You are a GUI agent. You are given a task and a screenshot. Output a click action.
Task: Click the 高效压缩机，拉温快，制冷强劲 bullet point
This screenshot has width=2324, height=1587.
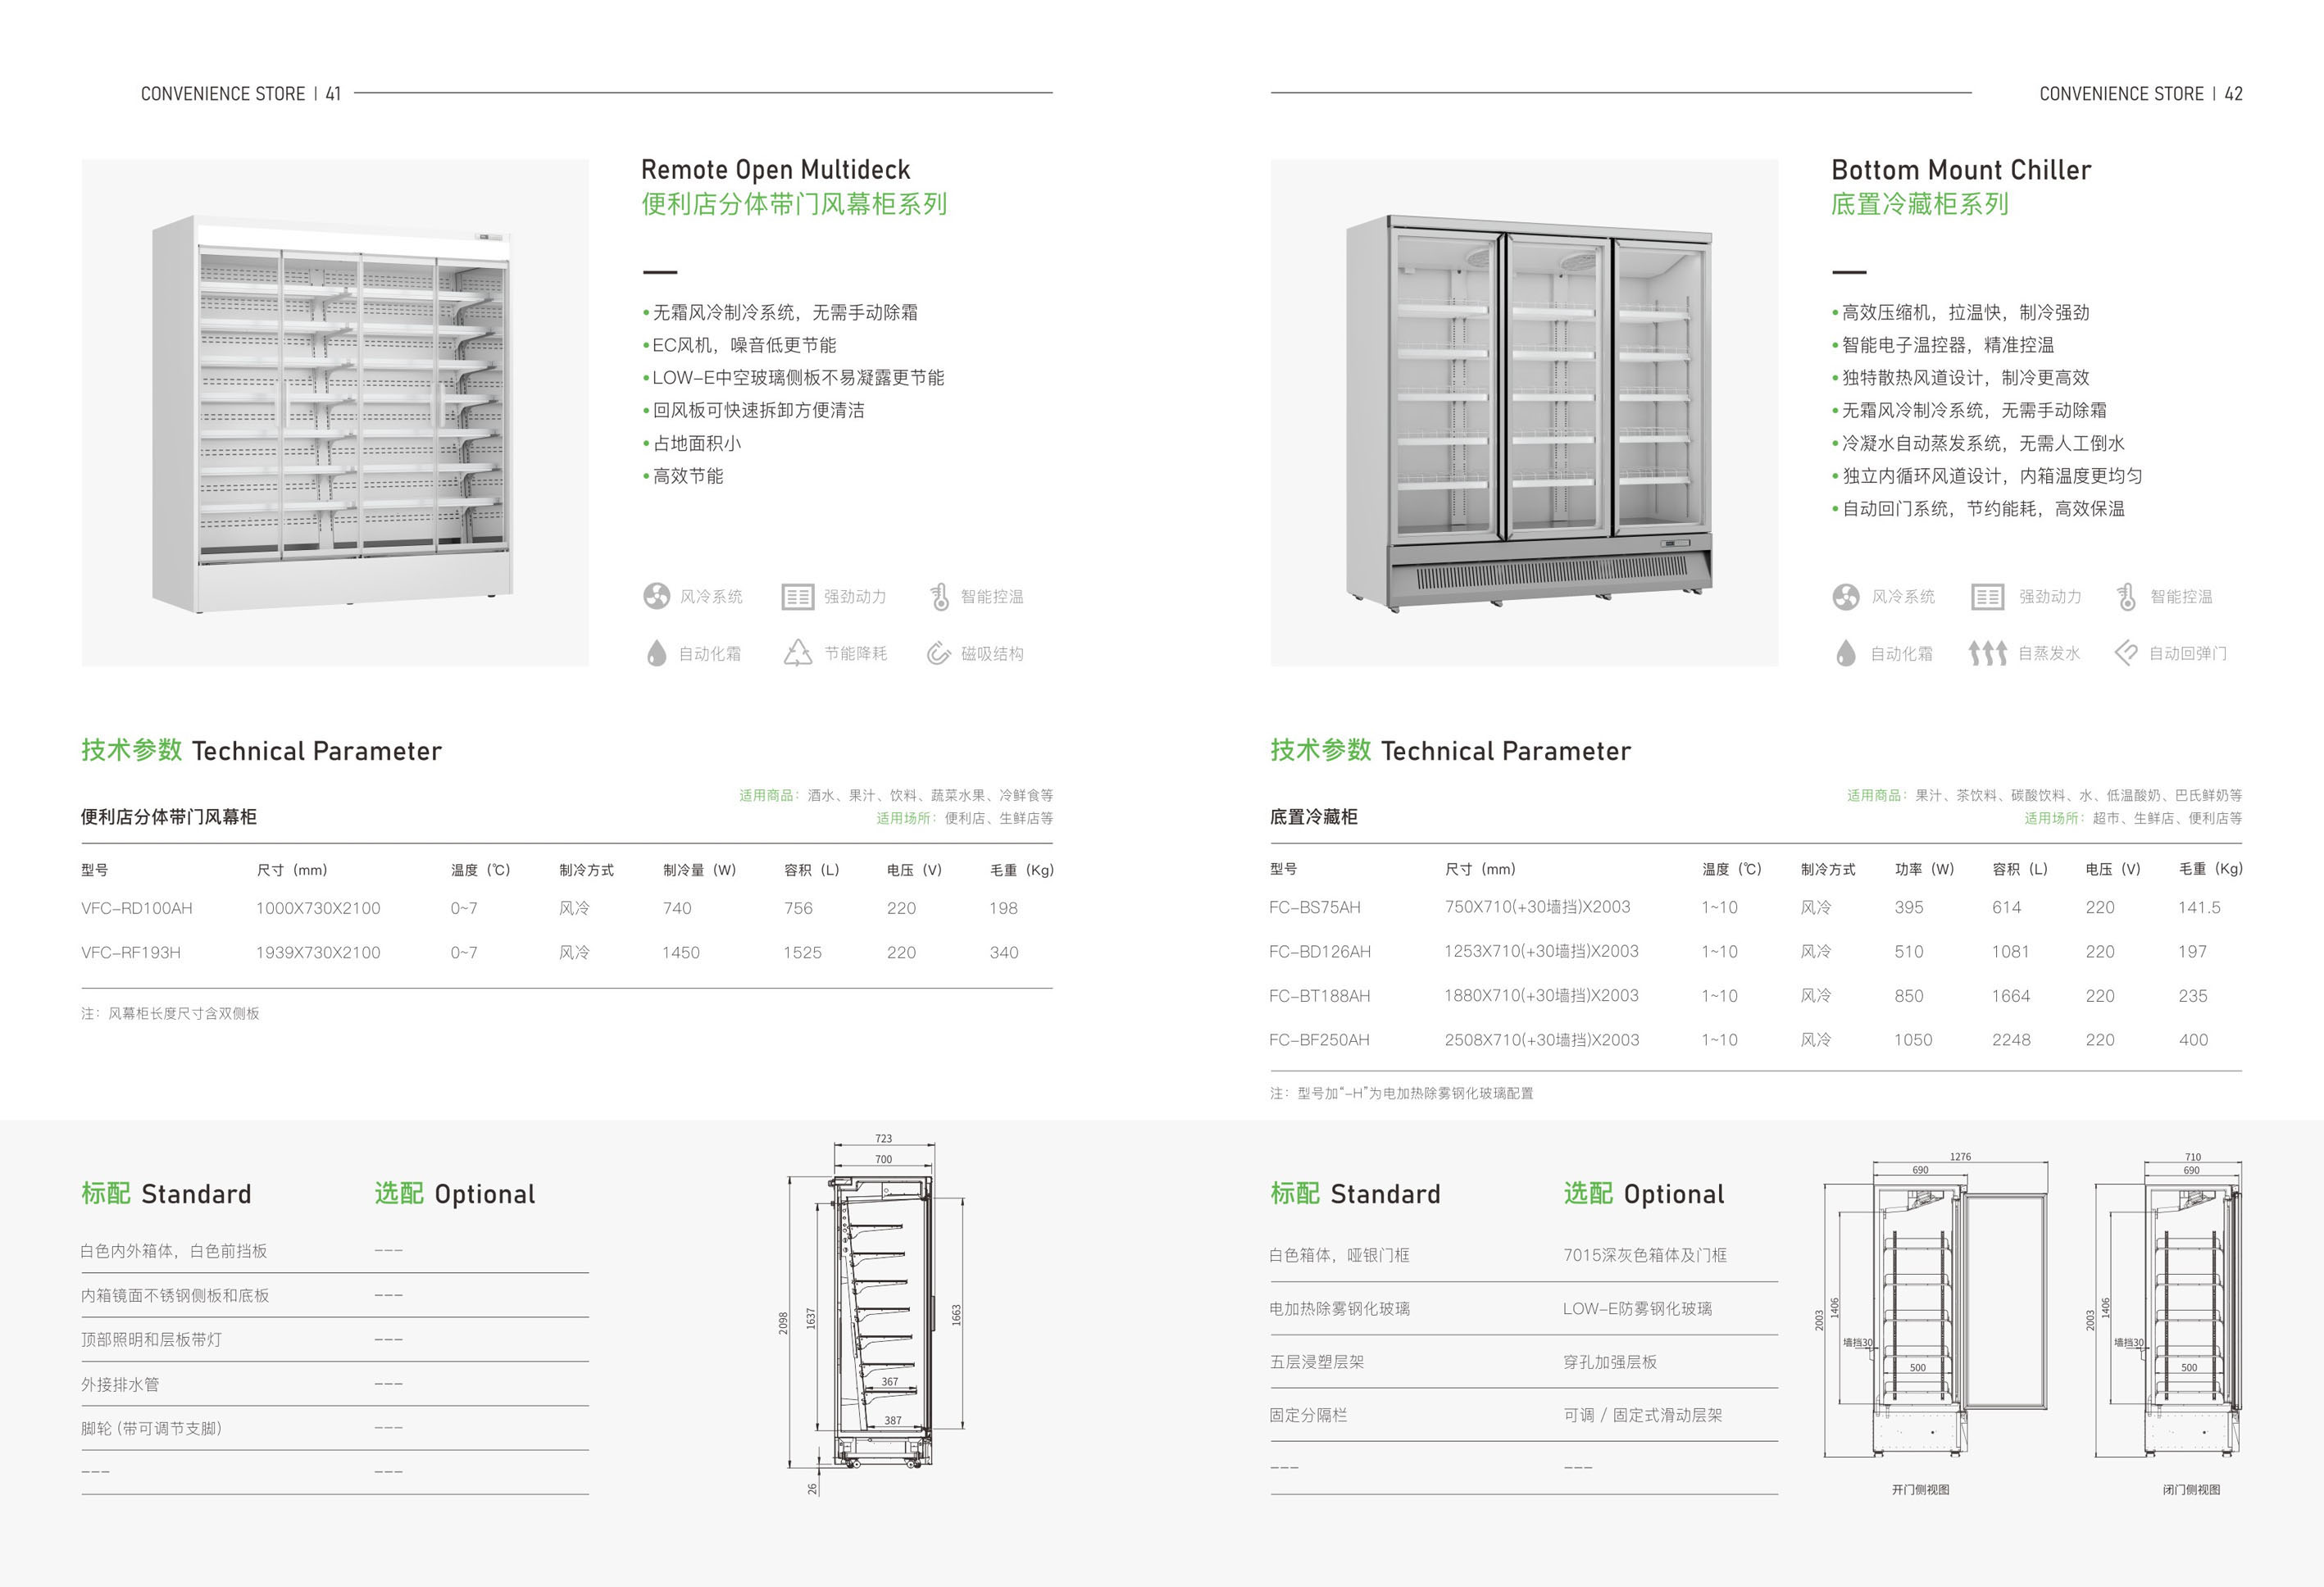pyautogui.click(x=1960, y=312)
